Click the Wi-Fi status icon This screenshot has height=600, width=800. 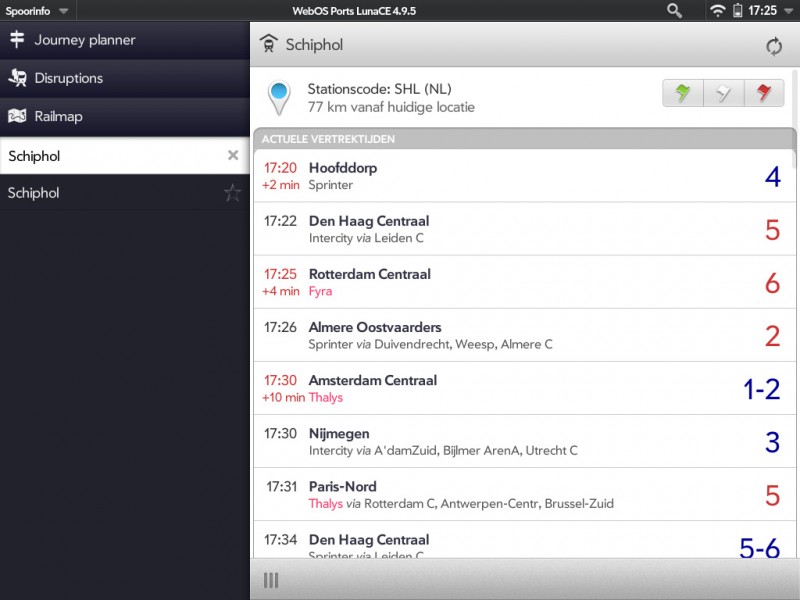pyautogui.click(x=717, y=10)
